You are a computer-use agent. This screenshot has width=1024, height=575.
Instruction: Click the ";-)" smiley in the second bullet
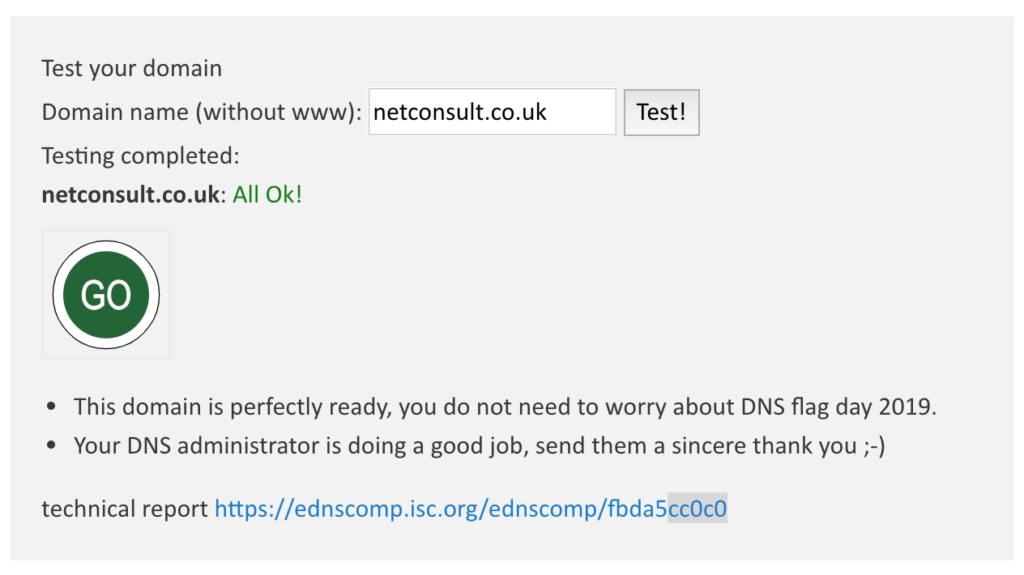871,446
